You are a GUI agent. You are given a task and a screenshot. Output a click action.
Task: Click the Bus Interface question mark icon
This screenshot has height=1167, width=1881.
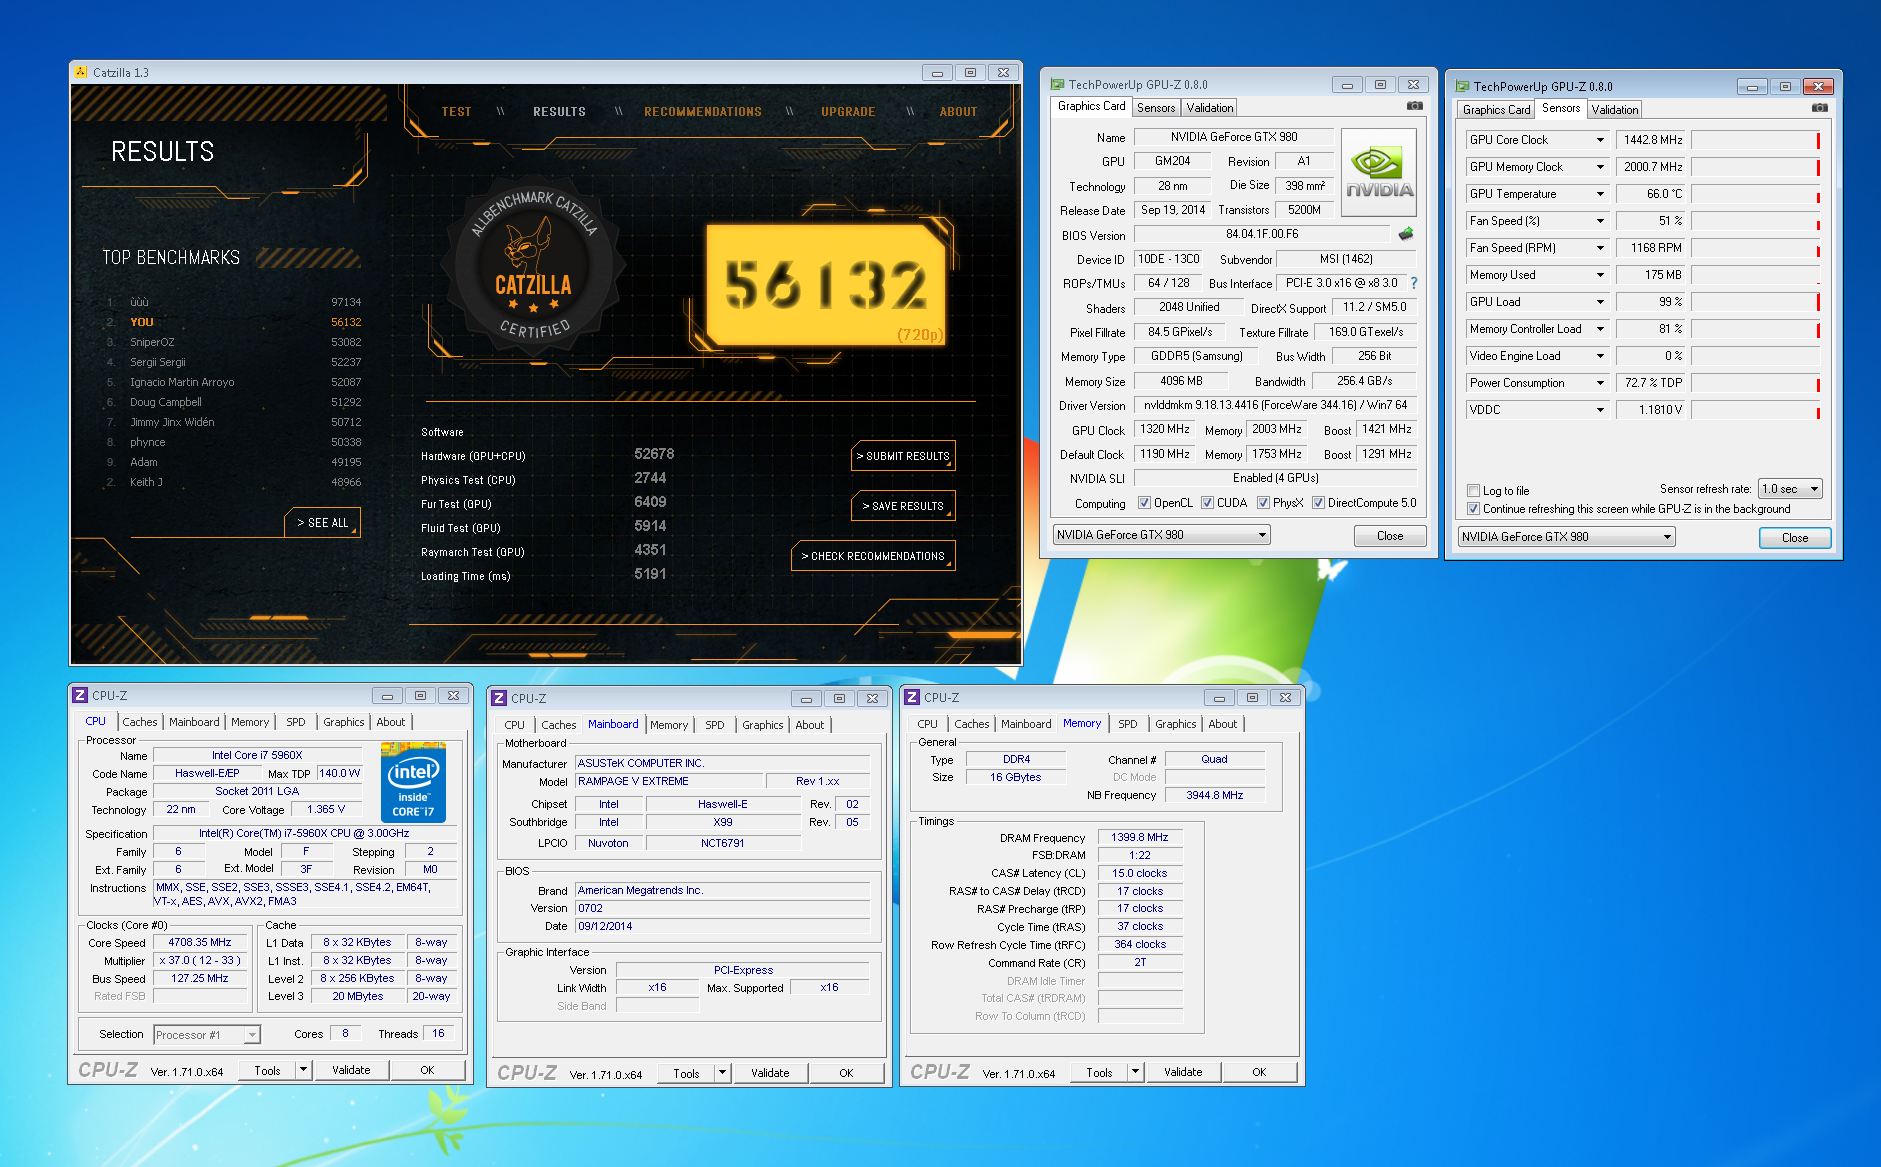[x=1414, y=283]
